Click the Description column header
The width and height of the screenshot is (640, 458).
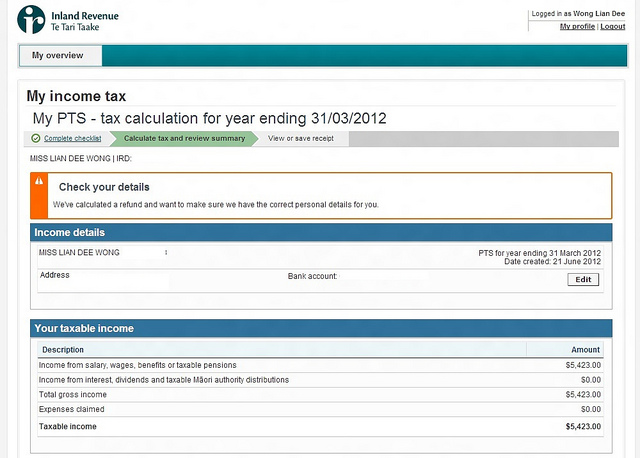63,350
